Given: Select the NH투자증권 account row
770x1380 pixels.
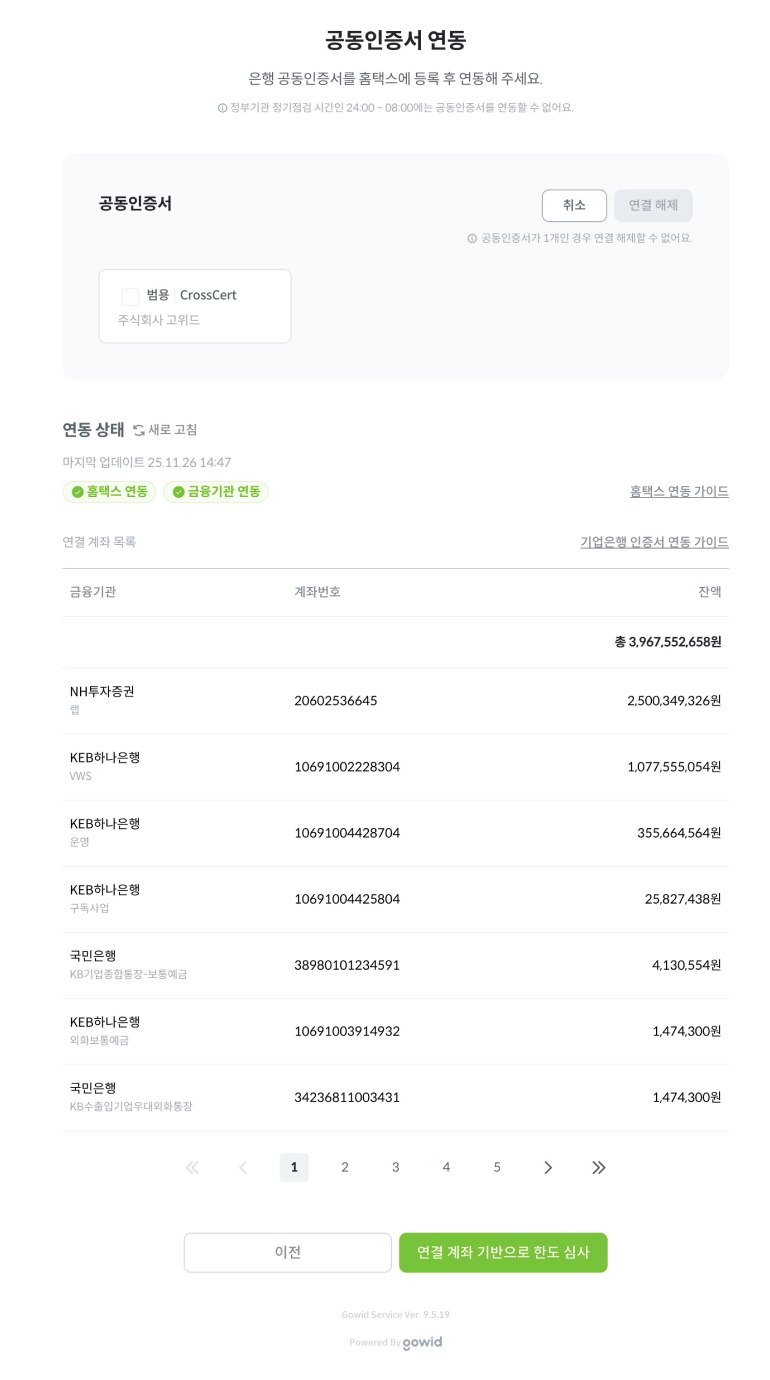Looking at the screenshot, I should [x=395, y=700].
